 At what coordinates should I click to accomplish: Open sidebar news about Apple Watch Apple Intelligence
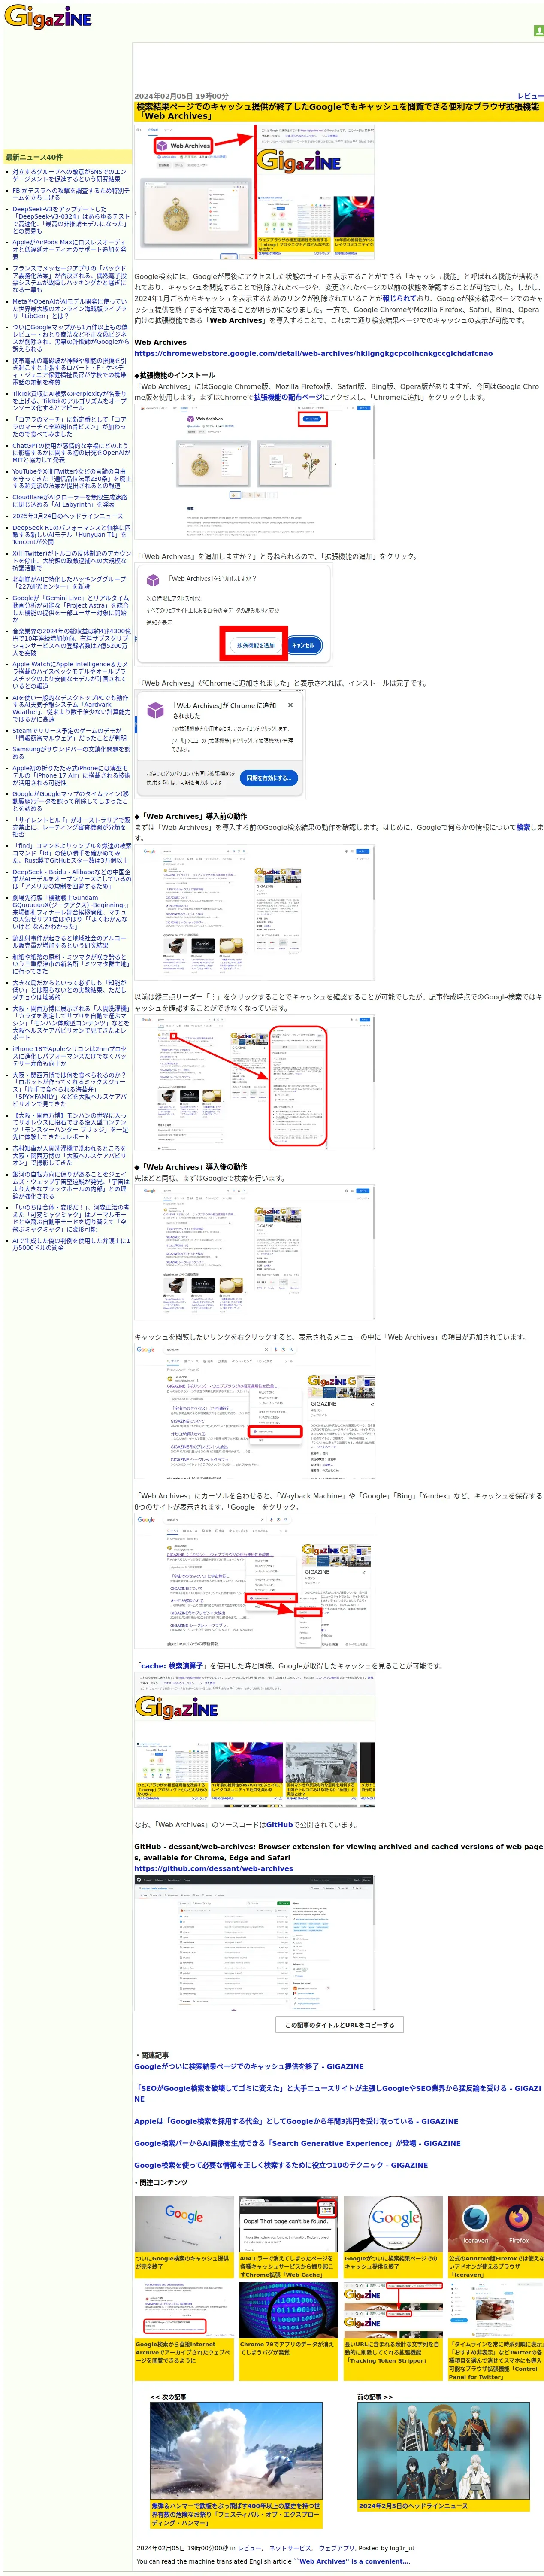[70, 675]
